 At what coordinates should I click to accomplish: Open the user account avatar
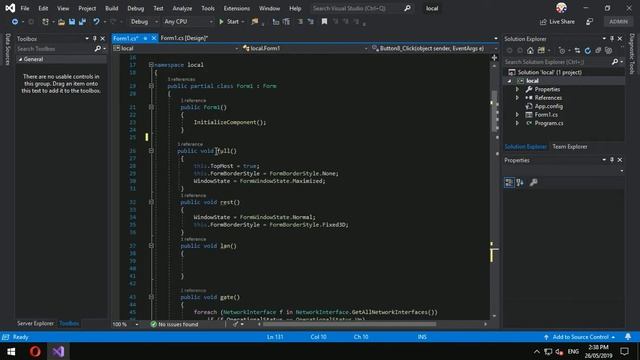561,8
